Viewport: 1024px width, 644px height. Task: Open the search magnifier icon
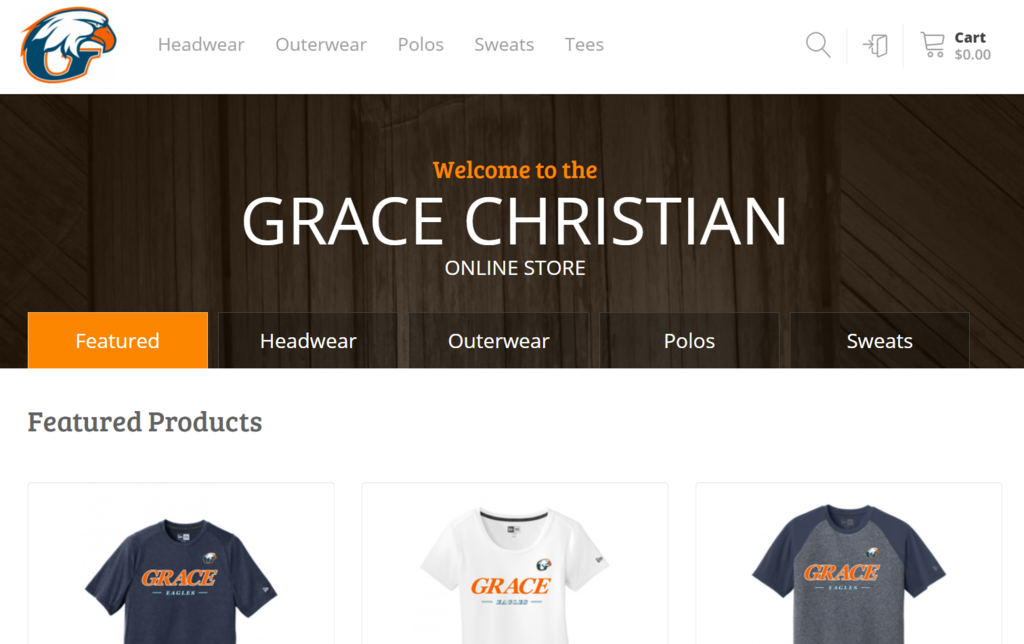tap(818, 45)
